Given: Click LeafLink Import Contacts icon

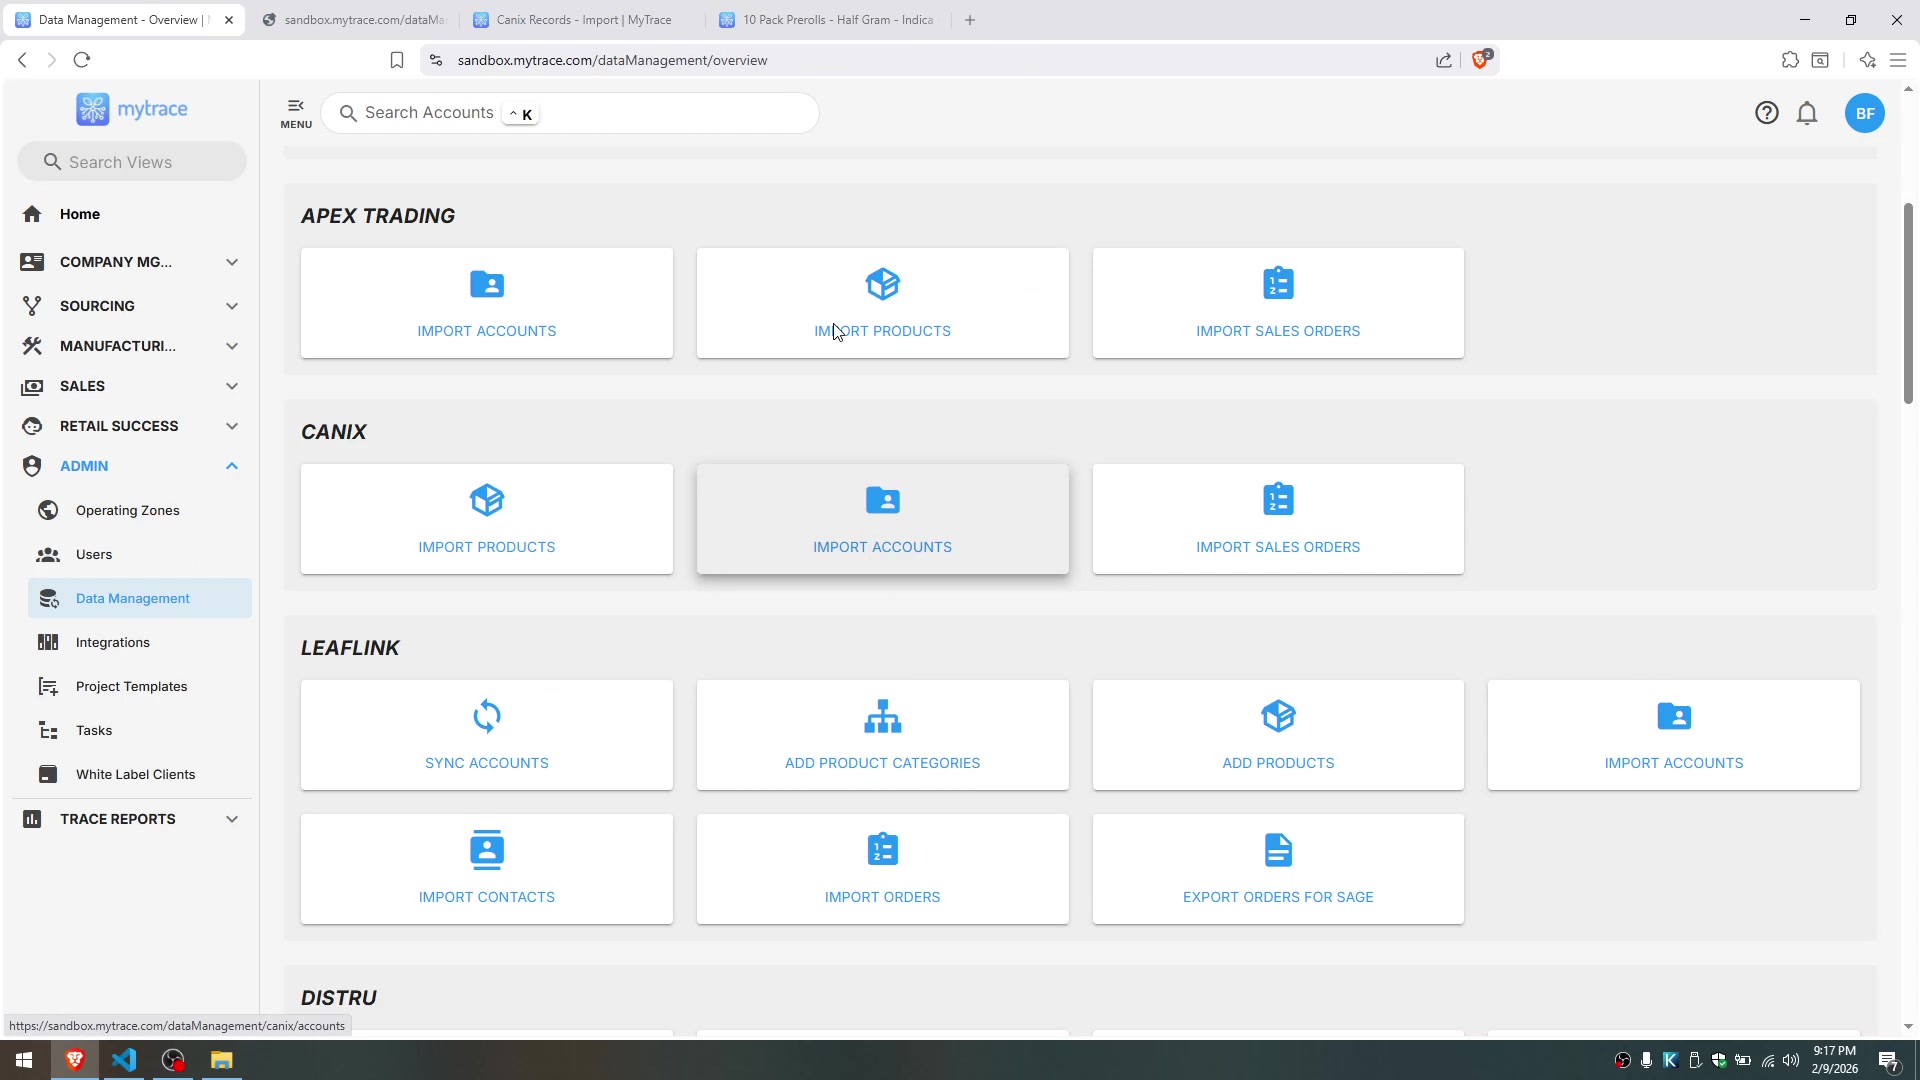Looking at the screenshot, I should [486, 850].
